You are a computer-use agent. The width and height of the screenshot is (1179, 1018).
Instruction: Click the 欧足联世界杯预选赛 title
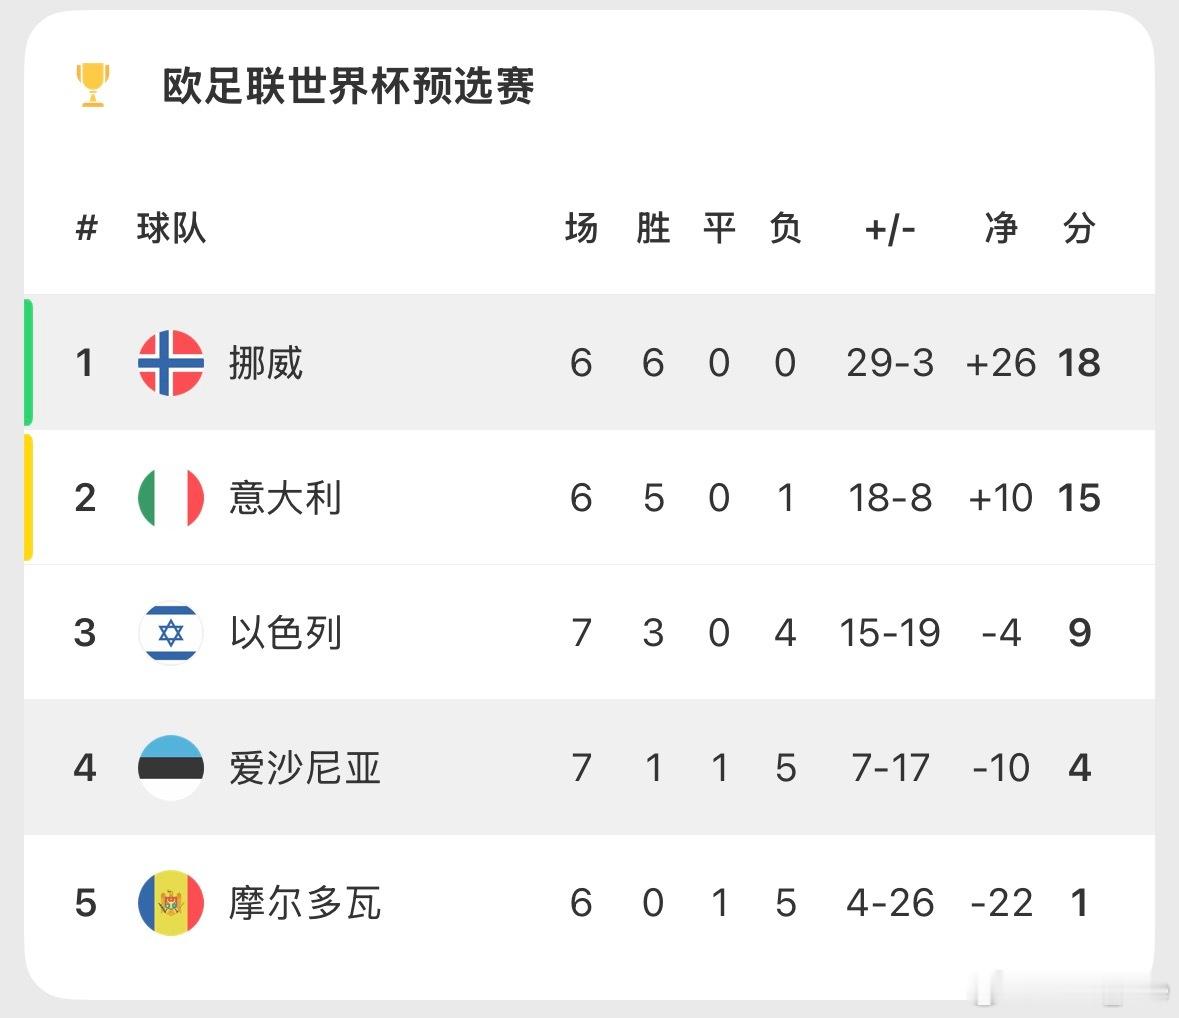tap(348, 86)
